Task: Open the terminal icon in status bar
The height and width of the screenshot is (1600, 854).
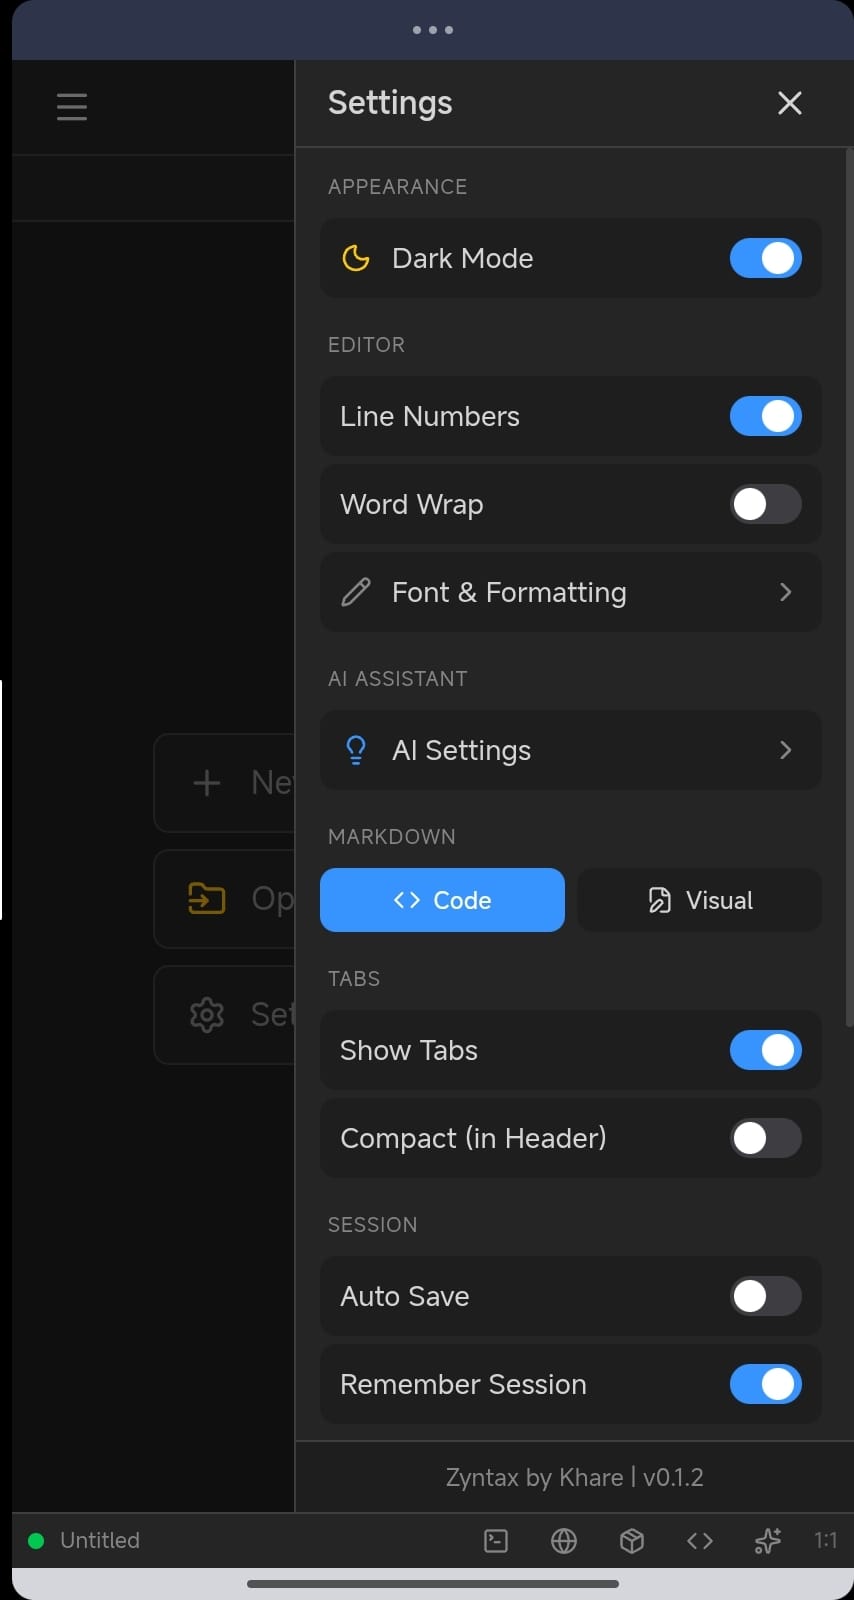Action: click(495, 1541)
